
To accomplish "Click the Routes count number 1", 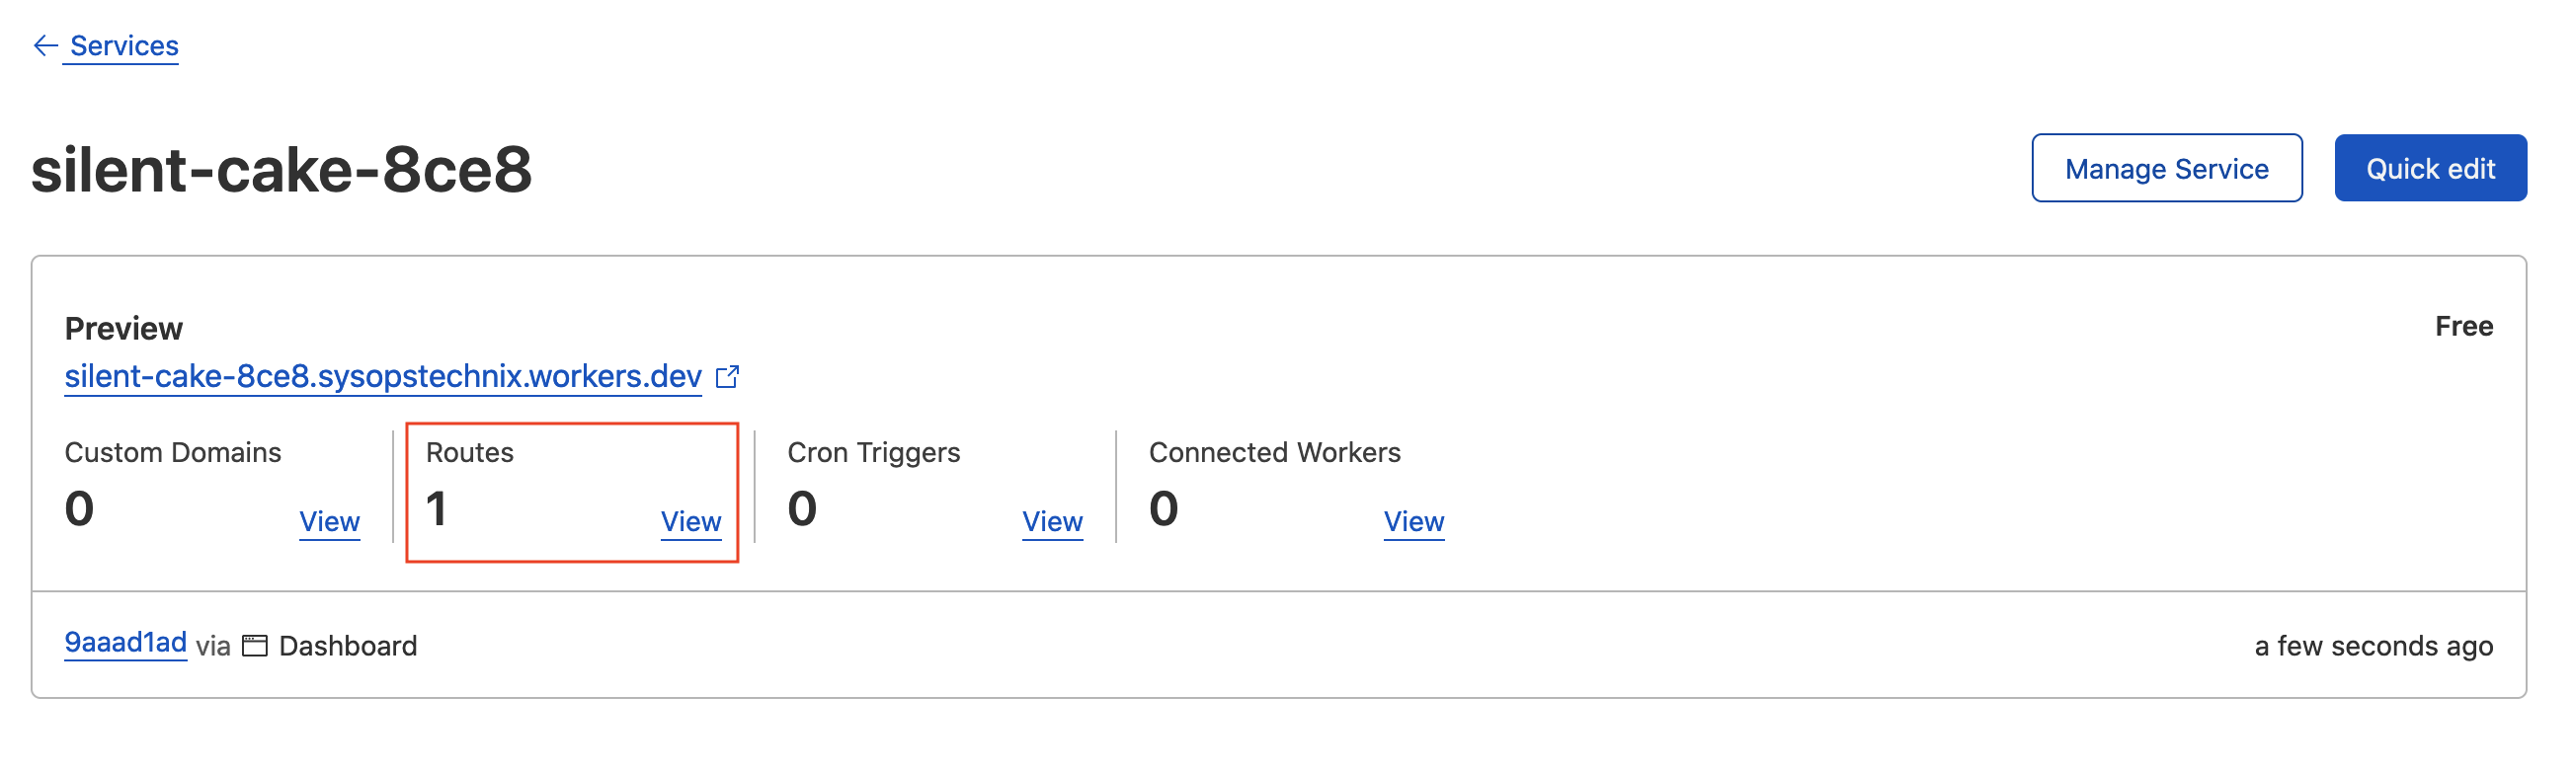I will point(436,508).
